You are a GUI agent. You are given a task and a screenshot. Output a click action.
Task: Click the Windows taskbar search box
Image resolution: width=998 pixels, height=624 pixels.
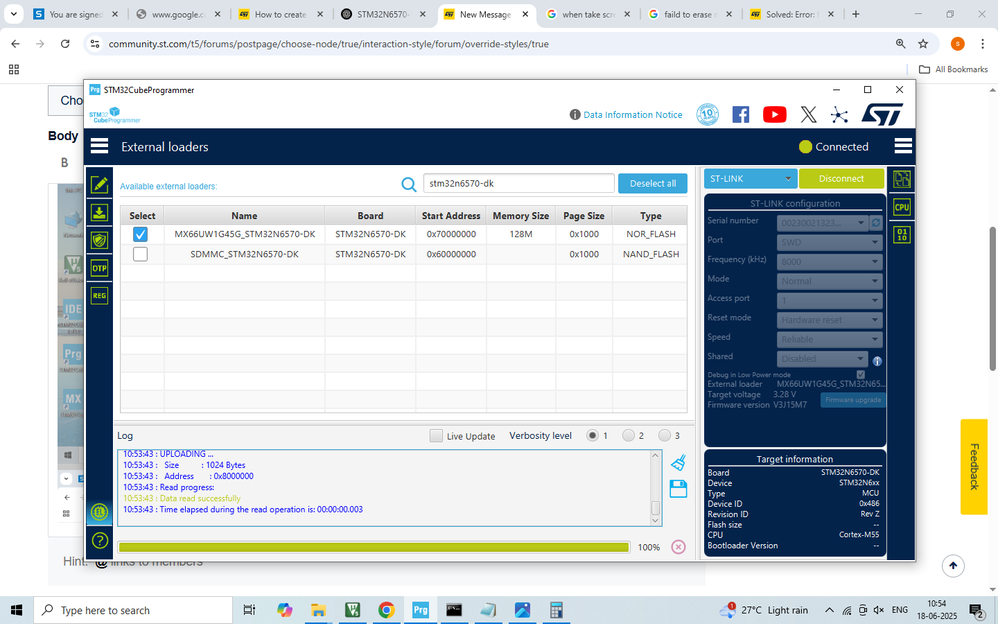click(132, 610)
